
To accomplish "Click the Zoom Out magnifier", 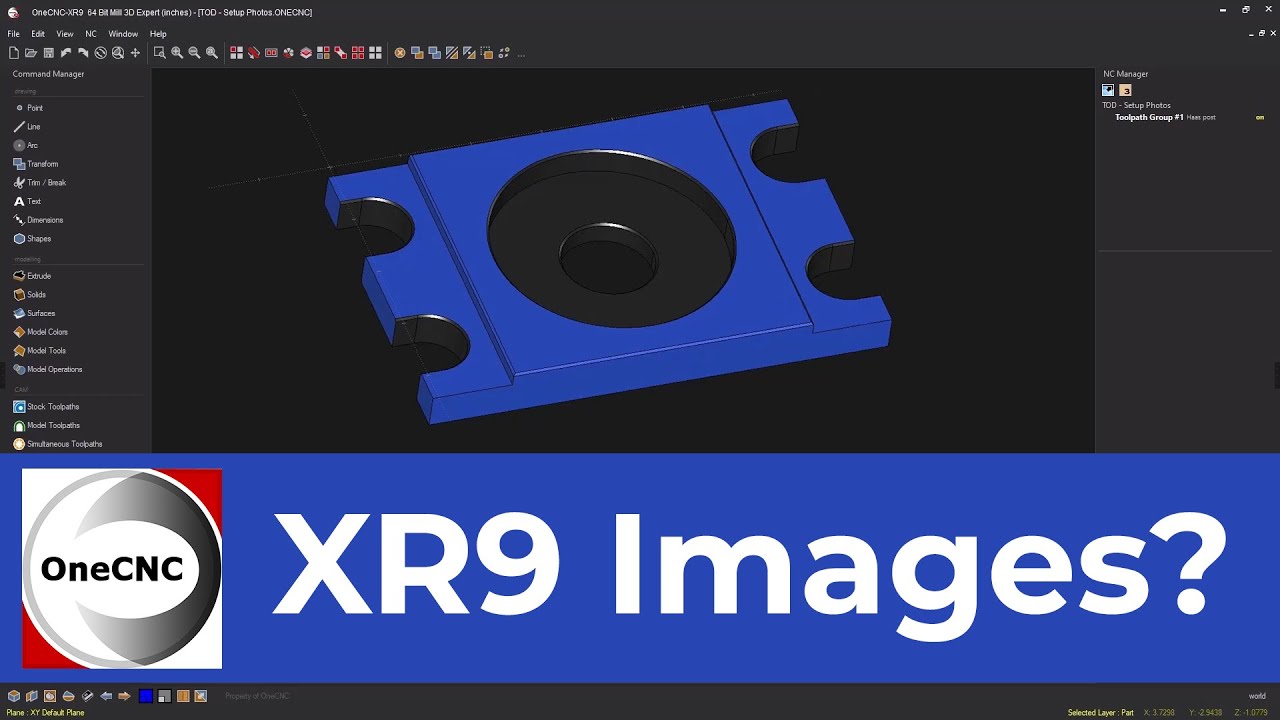I will pyautogui.click(x=194, y=53).
